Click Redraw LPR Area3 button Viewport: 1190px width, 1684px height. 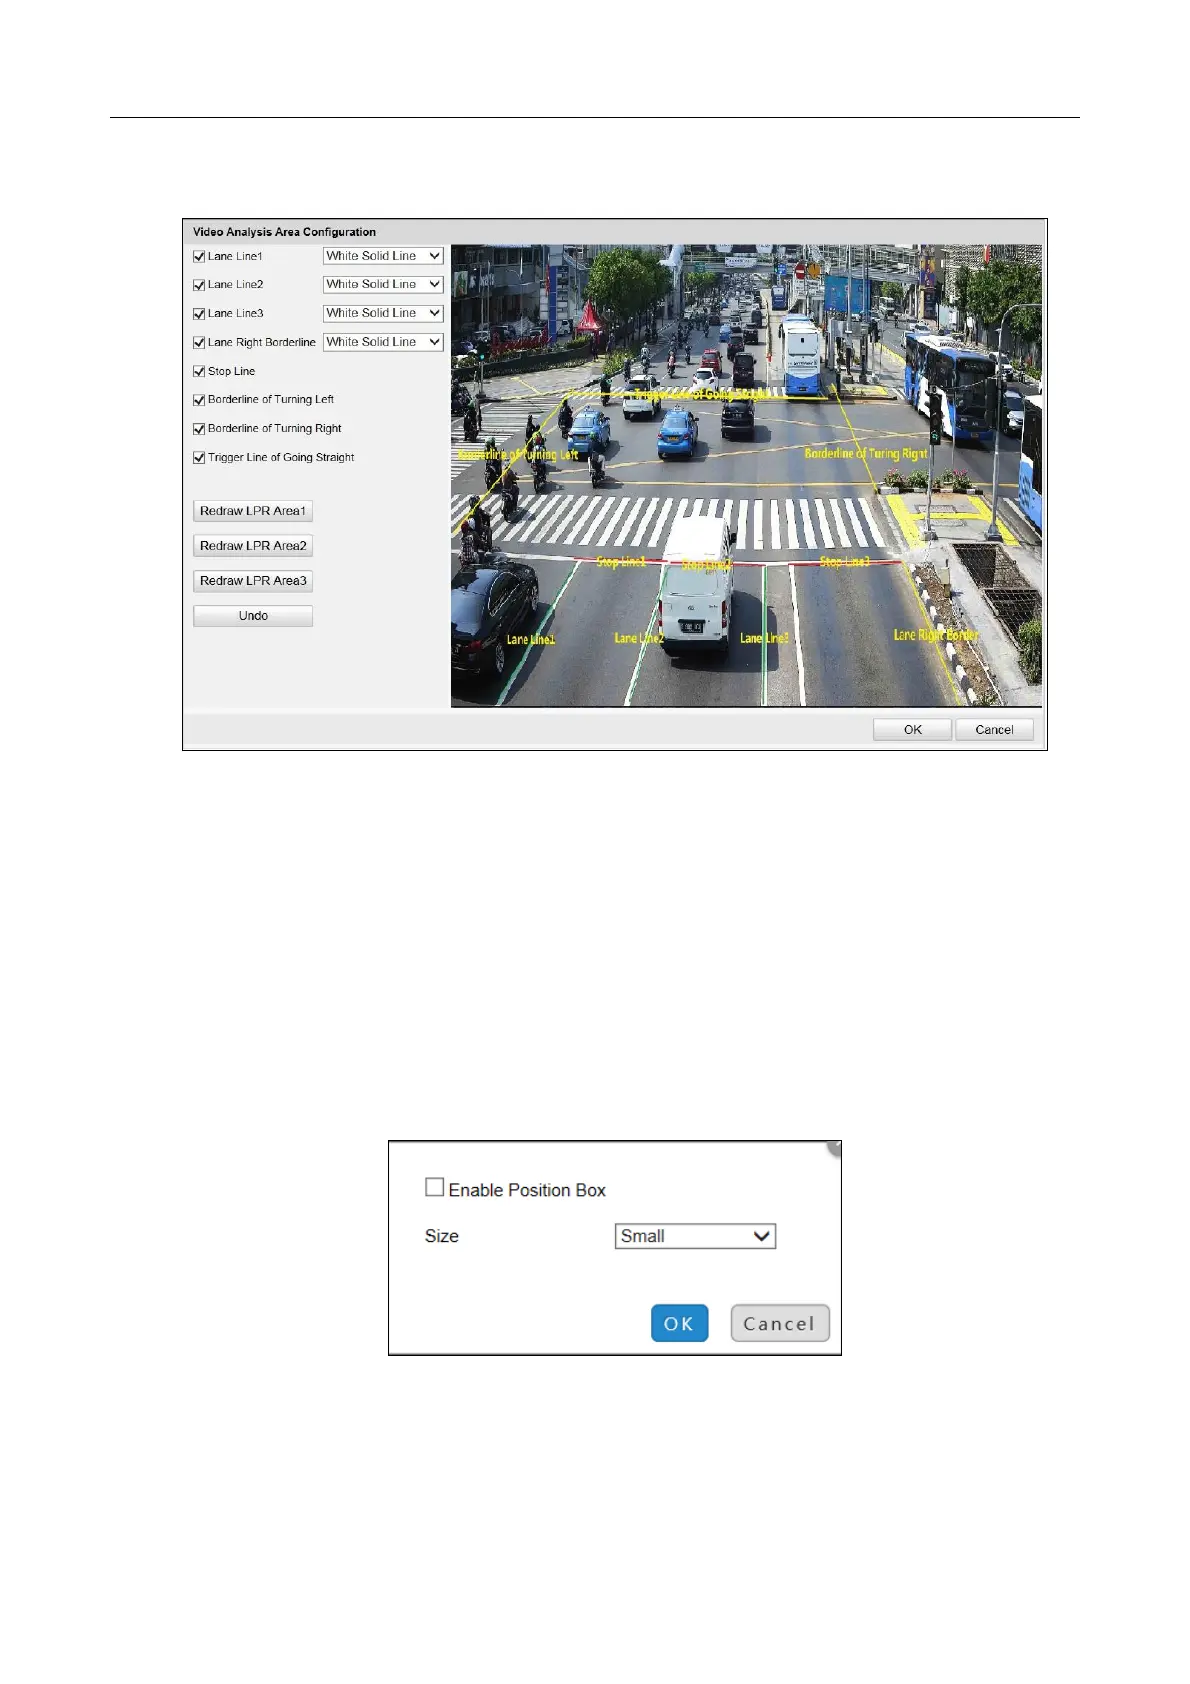point(253,581)
